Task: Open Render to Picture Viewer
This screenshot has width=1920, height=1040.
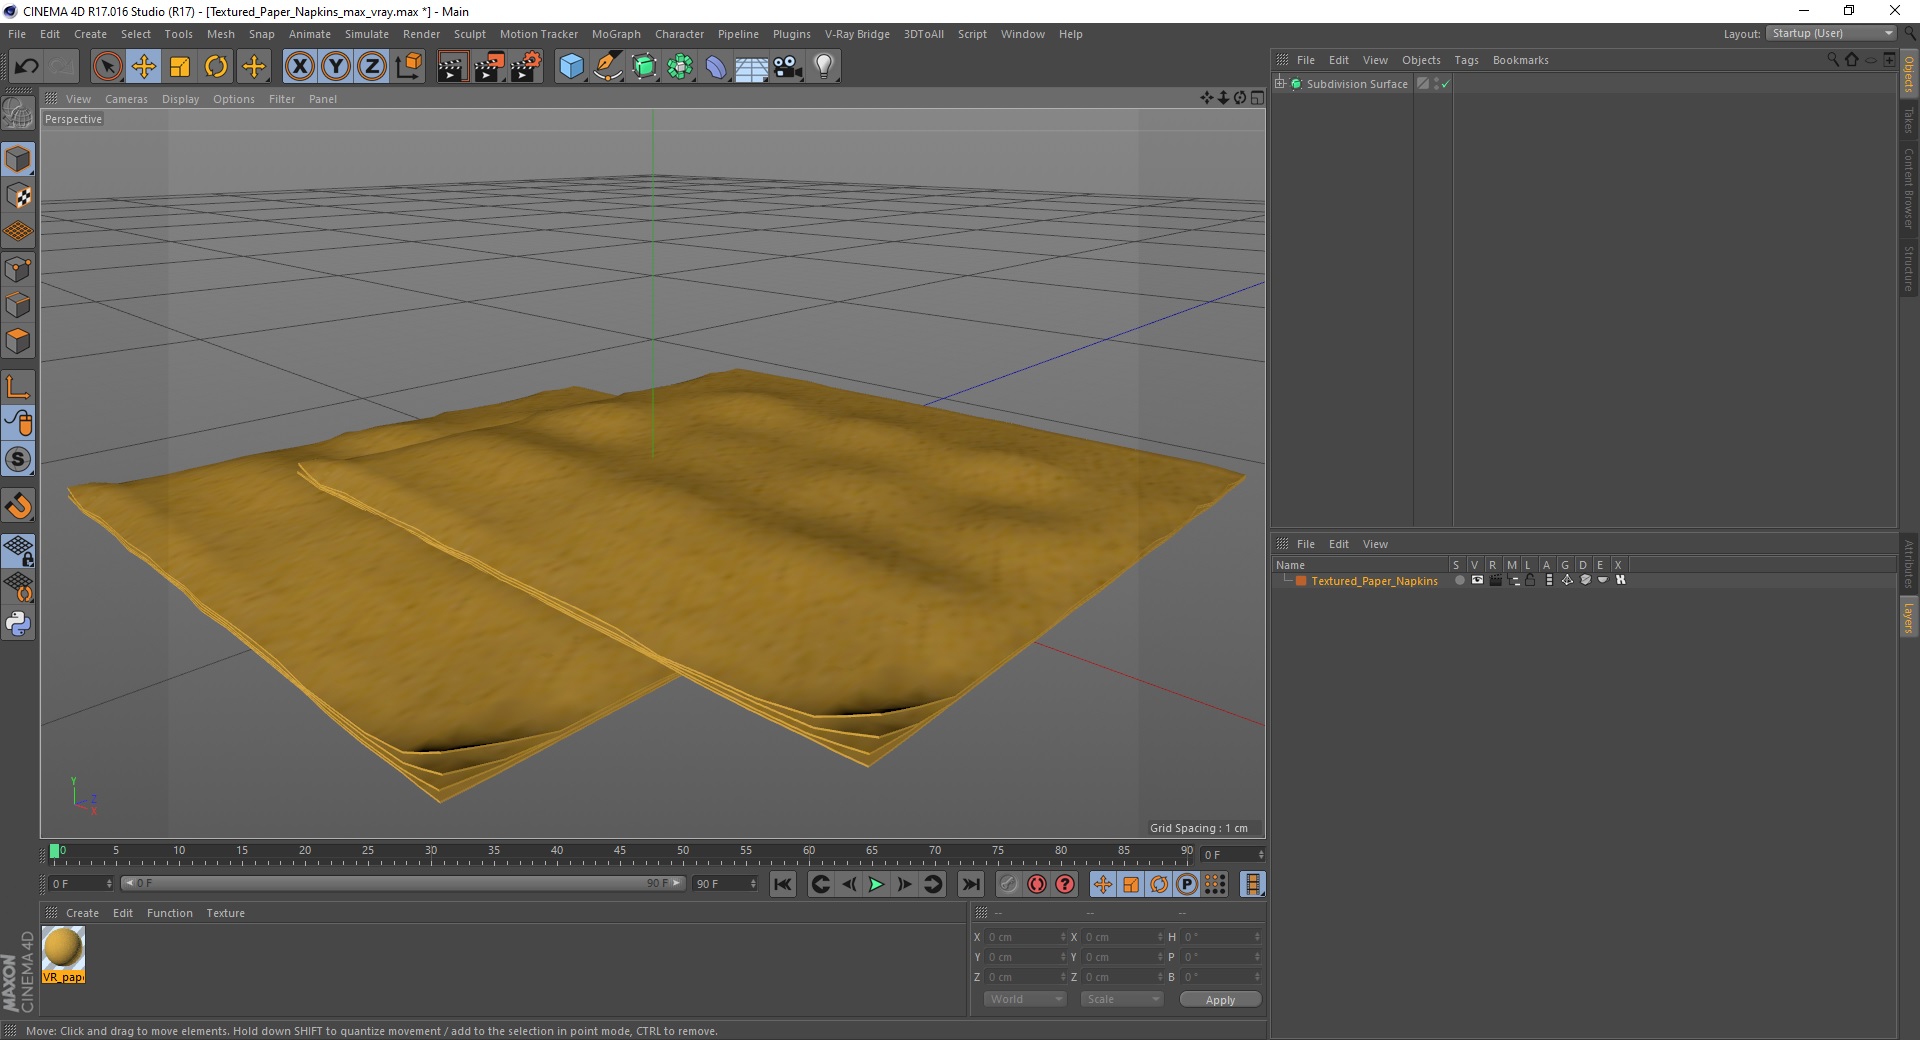Action: pyautogui.click(x=489, y=67)
